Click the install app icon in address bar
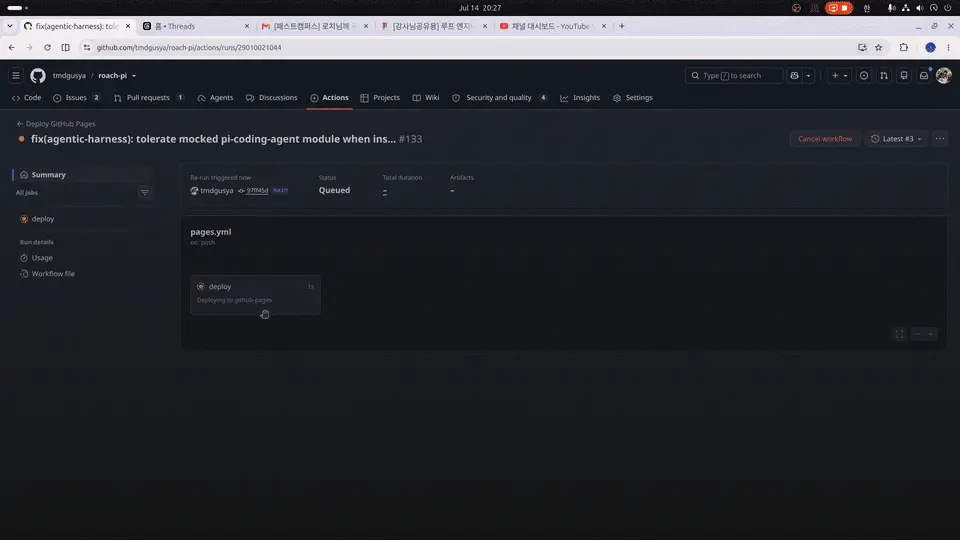This screenshot has height=540, width=960. tap(862, 47)
